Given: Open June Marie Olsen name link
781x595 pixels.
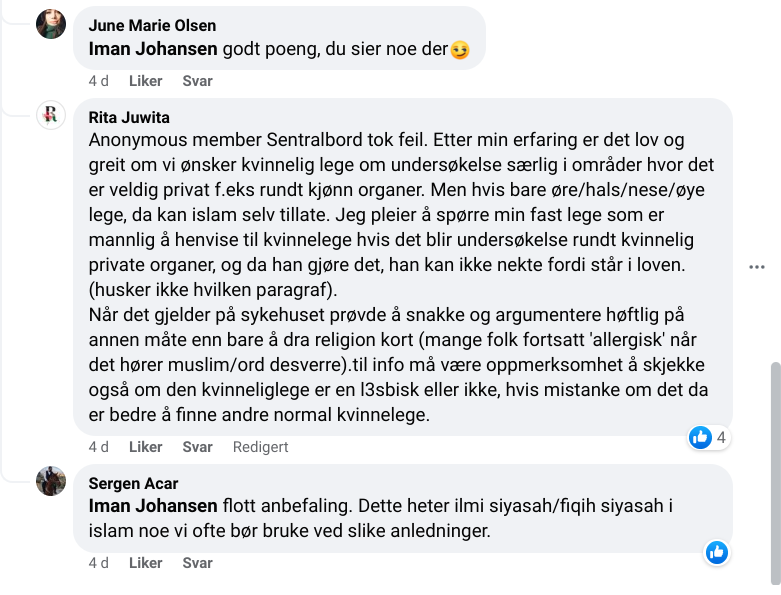Looking at the screenshot, I should 152,25.
